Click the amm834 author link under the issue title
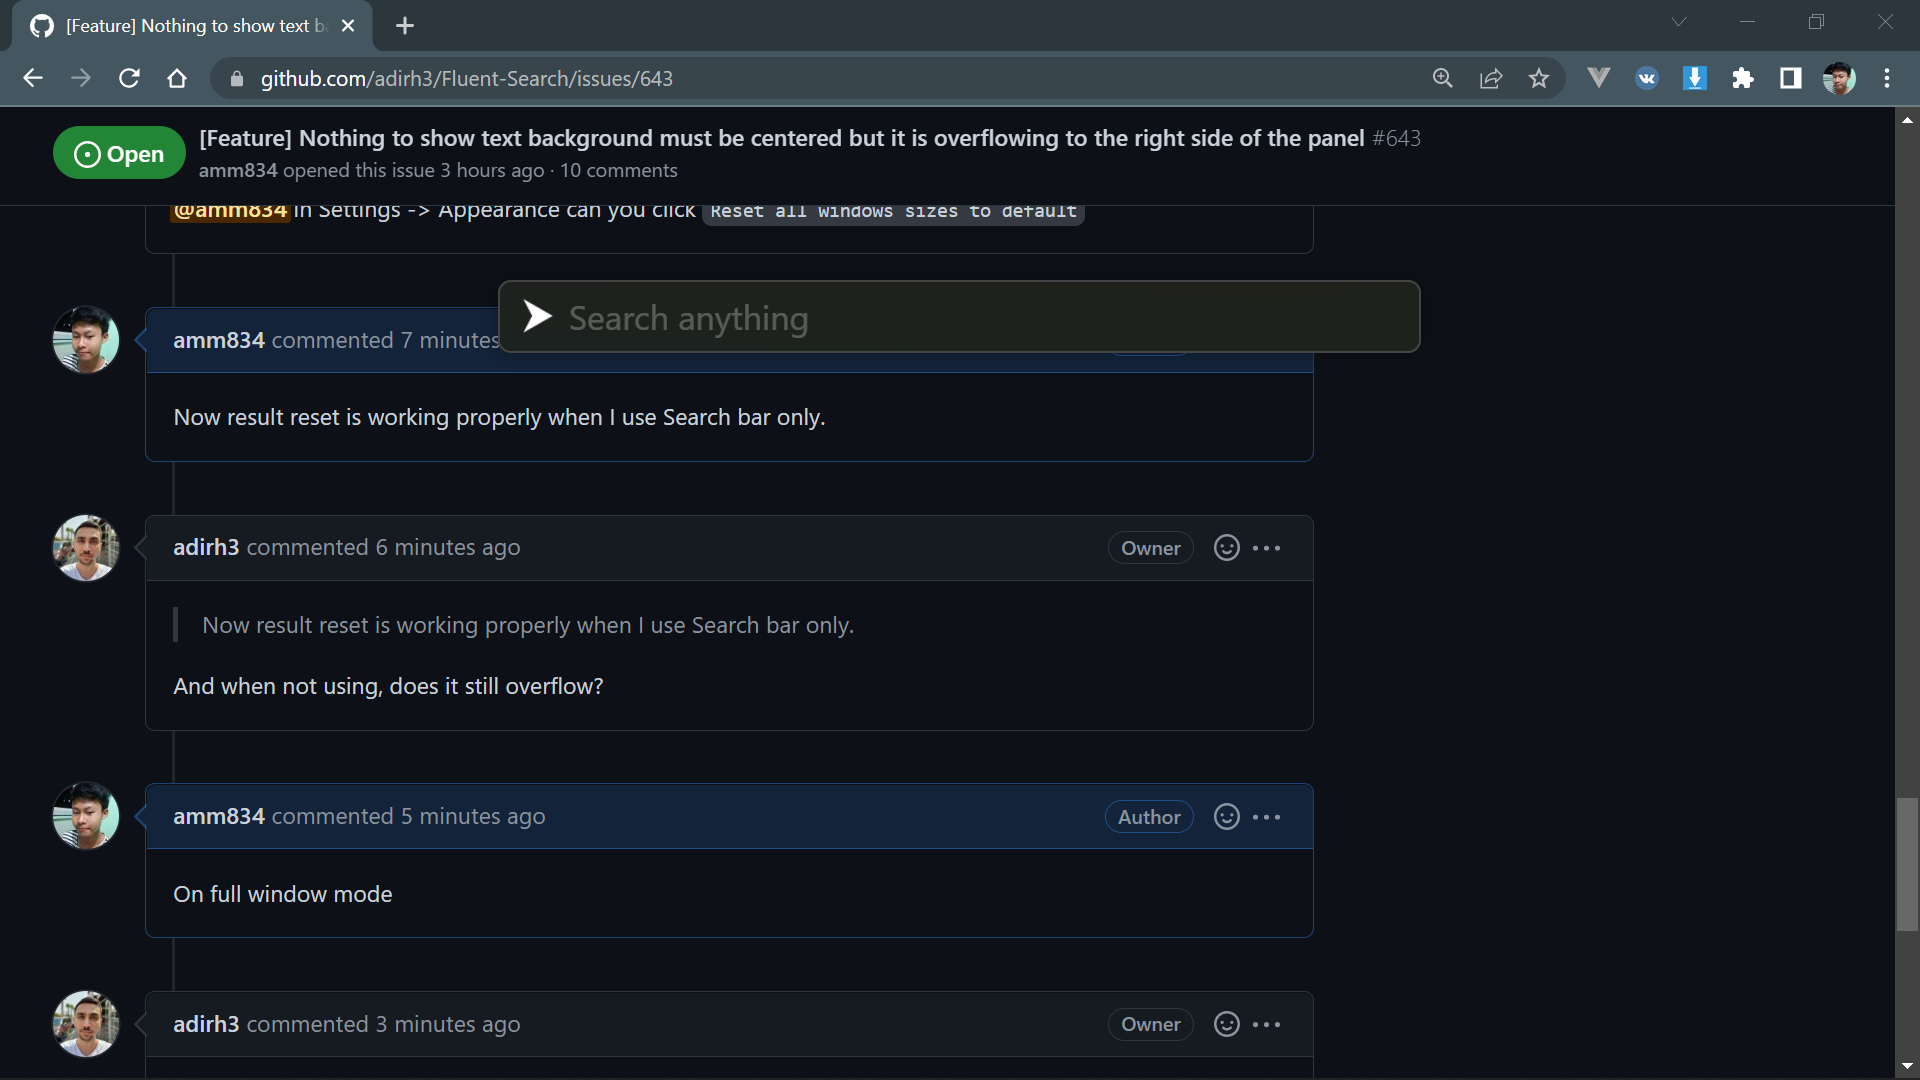Screen dimensions: 1920x1080 [238, 170]
